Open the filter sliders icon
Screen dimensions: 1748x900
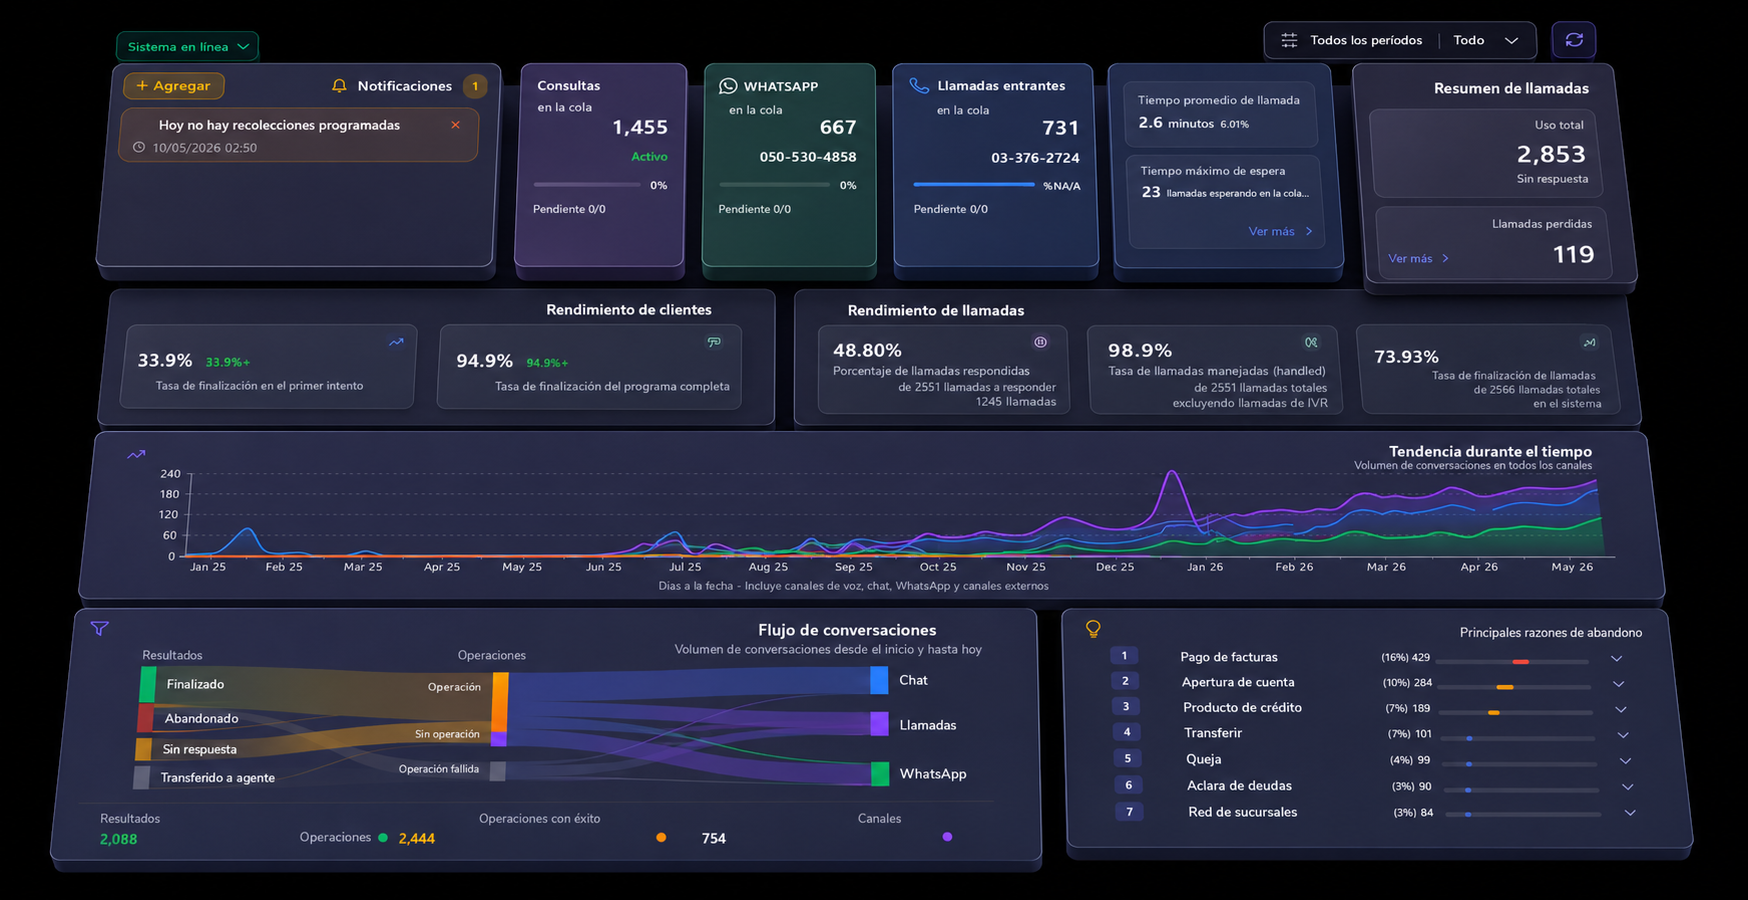click(1289, 40)
